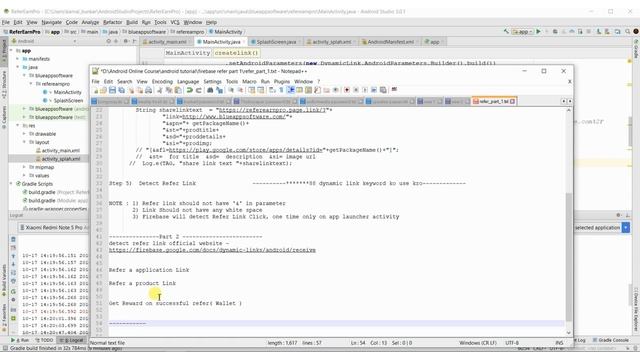Collapse the Gradle Scripts node
Image resolution: width=640 pixels, height=360 pixels.
click(x=11, y=184)
